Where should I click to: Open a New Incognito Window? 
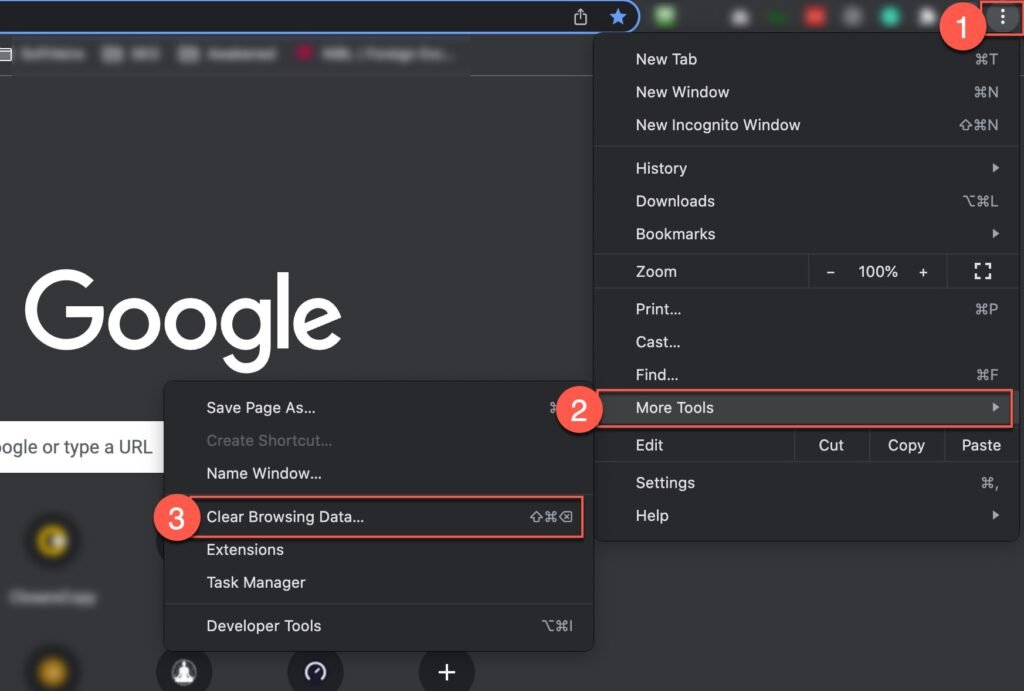pos(807,125)
